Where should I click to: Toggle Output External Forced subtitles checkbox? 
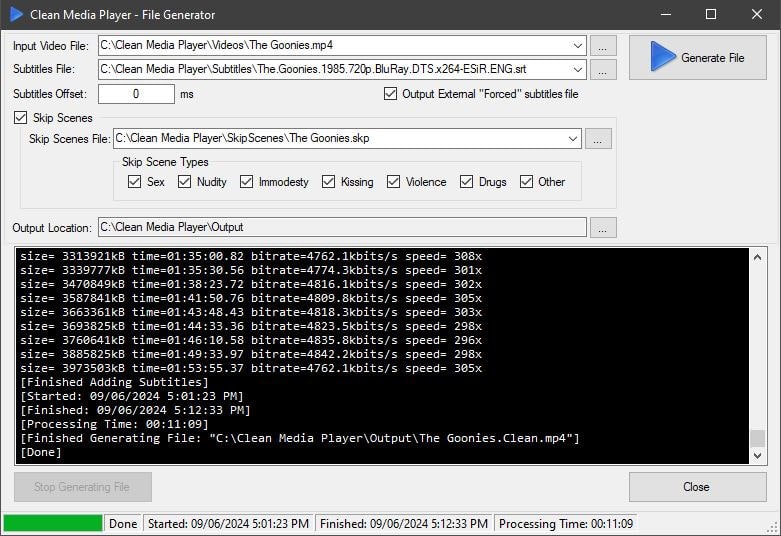390,94
